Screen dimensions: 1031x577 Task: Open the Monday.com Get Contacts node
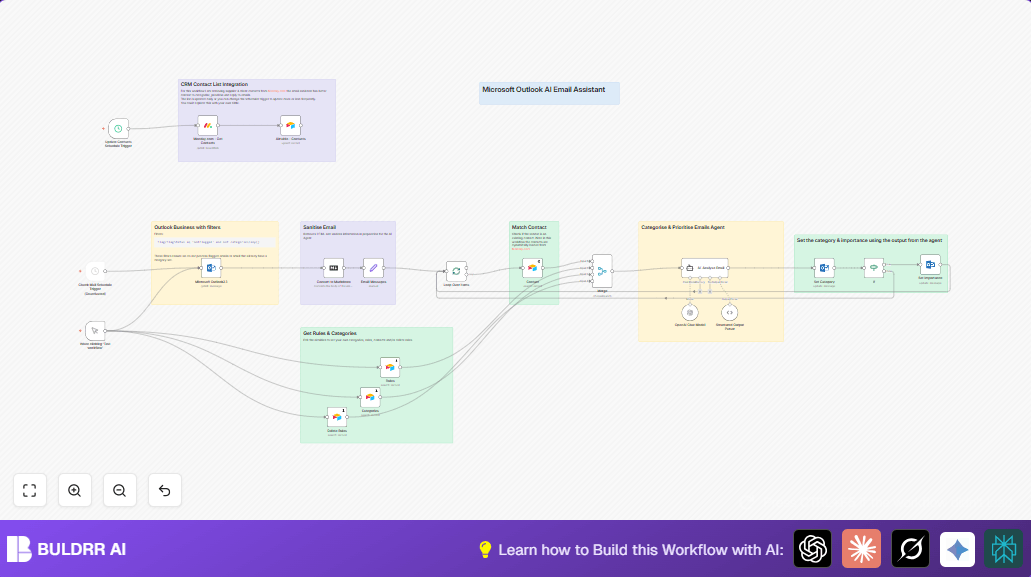click(x=208, y=126)
